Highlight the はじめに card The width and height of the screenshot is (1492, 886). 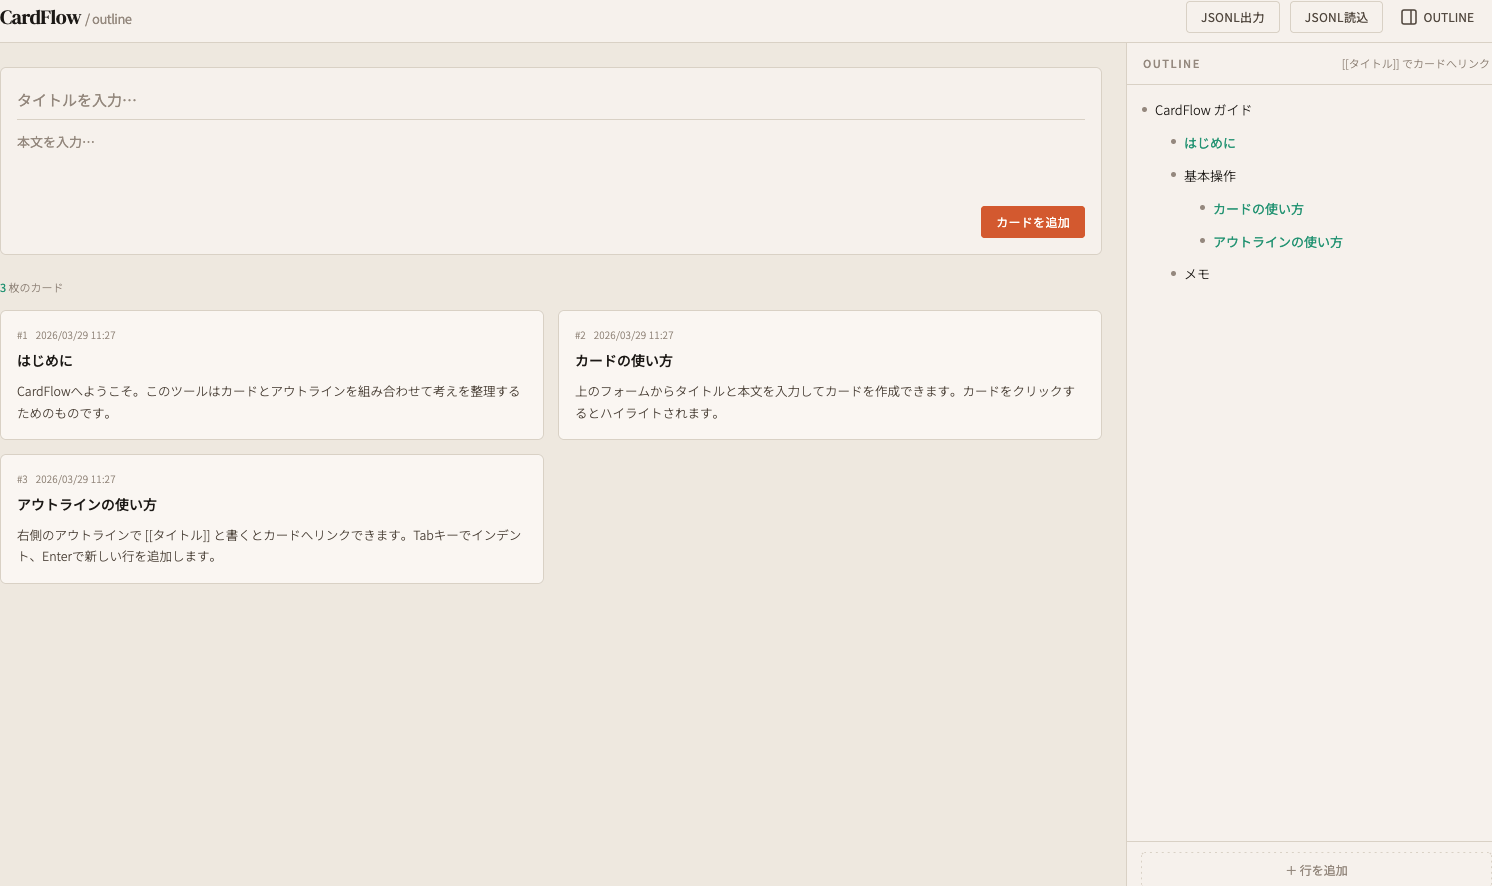click(x=271, y=375)
